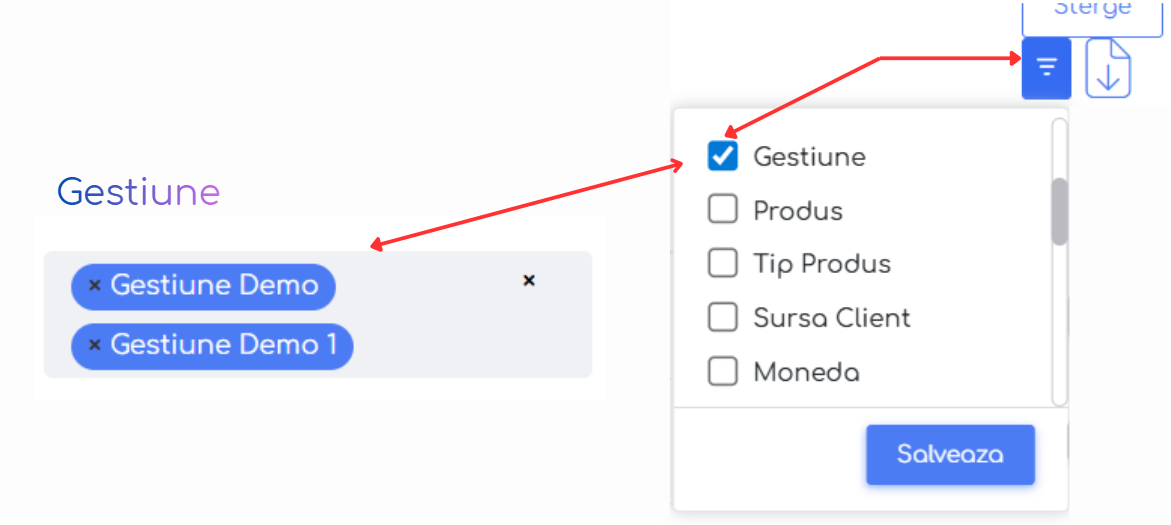Tick the Tip Produs checkbox
The image size is (1171, 525).
(722, 264)
